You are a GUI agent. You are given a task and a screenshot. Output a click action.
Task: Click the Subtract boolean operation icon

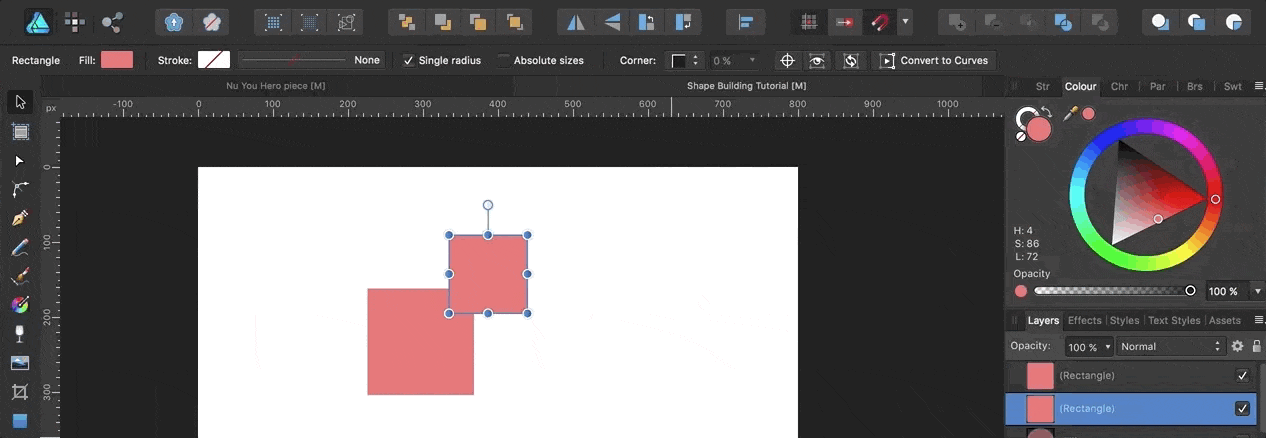point(994,21)
